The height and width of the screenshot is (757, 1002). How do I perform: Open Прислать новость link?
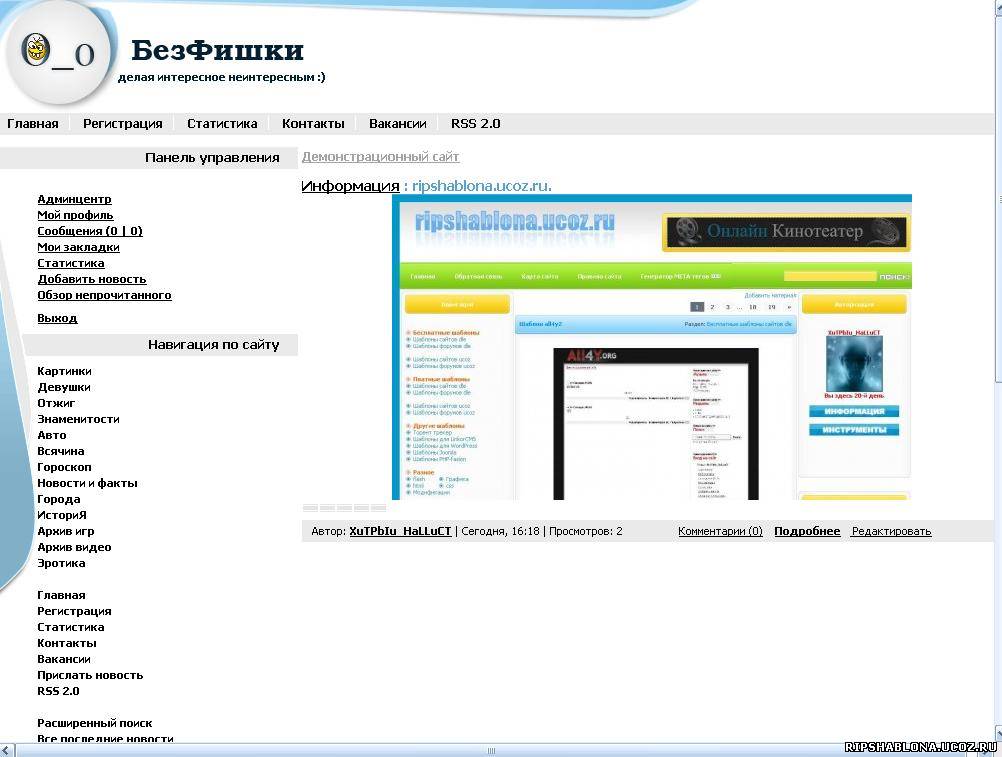[x=89, y=675]
